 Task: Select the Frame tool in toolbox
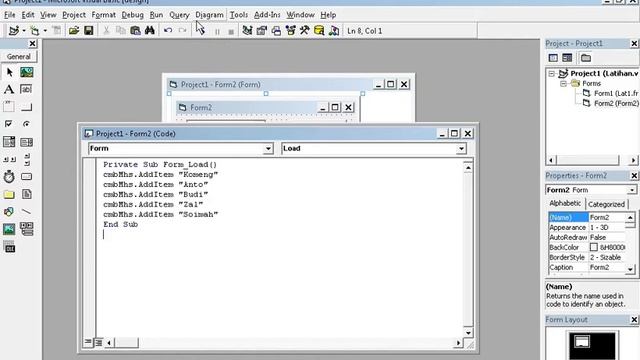click(x=9, y=107)
